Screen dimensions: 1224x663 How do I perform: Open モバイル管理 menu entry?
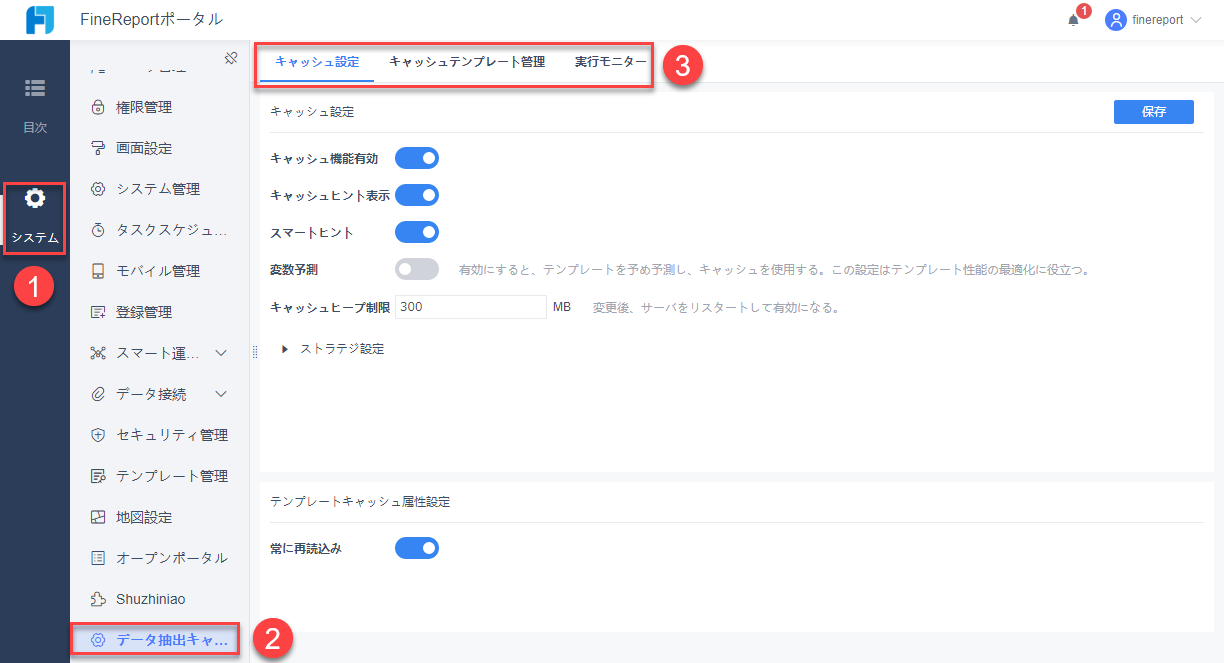click(159, 271)
